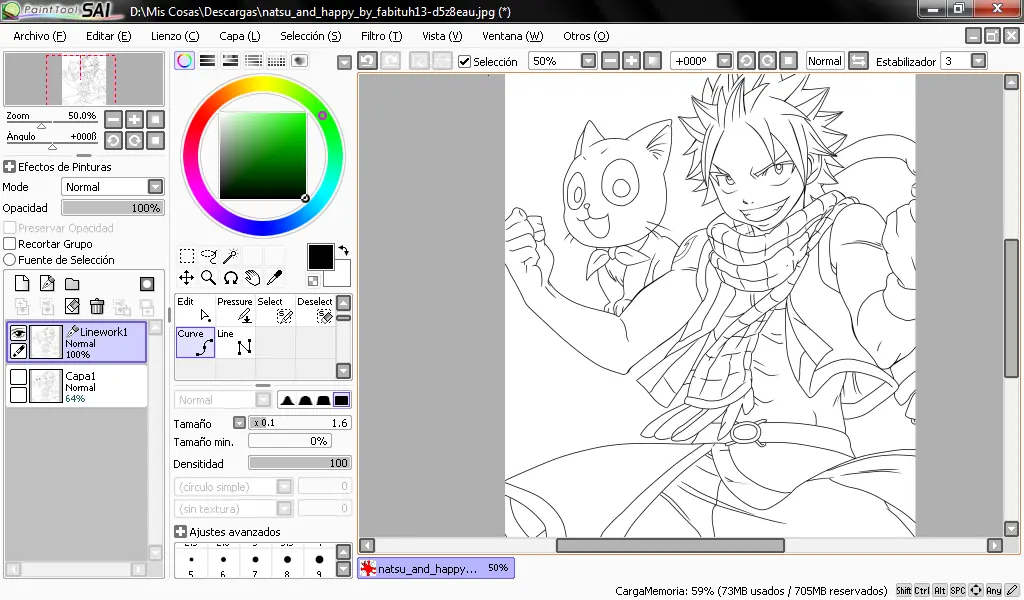Toggle the scratchpad panel

tap(299, 61)
